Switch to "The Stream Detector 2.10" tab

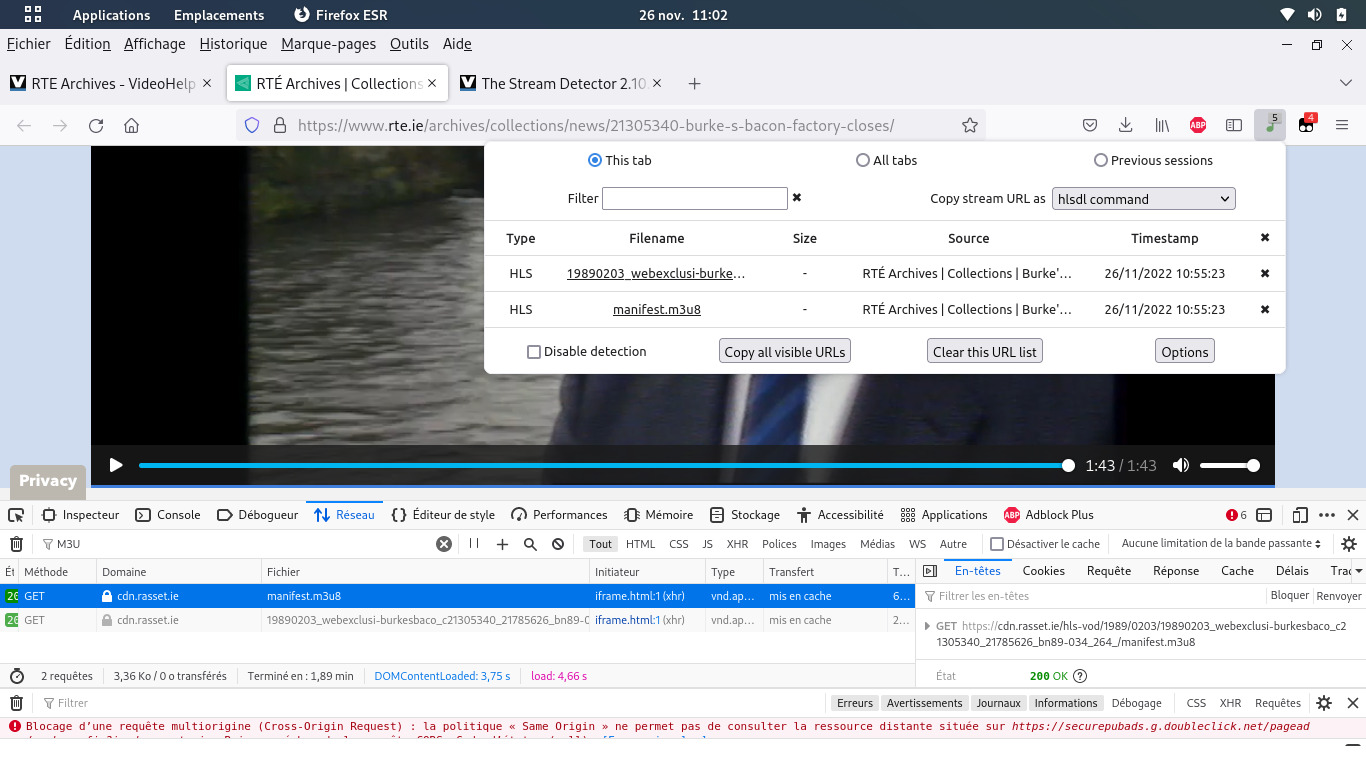coord(563,84)
